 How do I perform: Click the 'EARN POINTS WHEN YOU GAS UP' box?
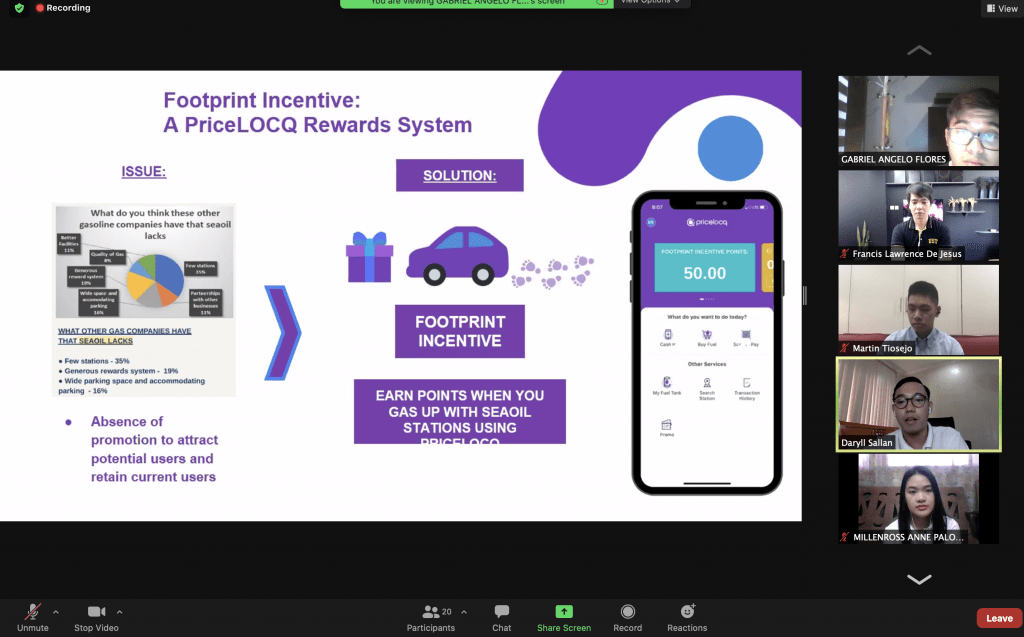coord(460,412)
